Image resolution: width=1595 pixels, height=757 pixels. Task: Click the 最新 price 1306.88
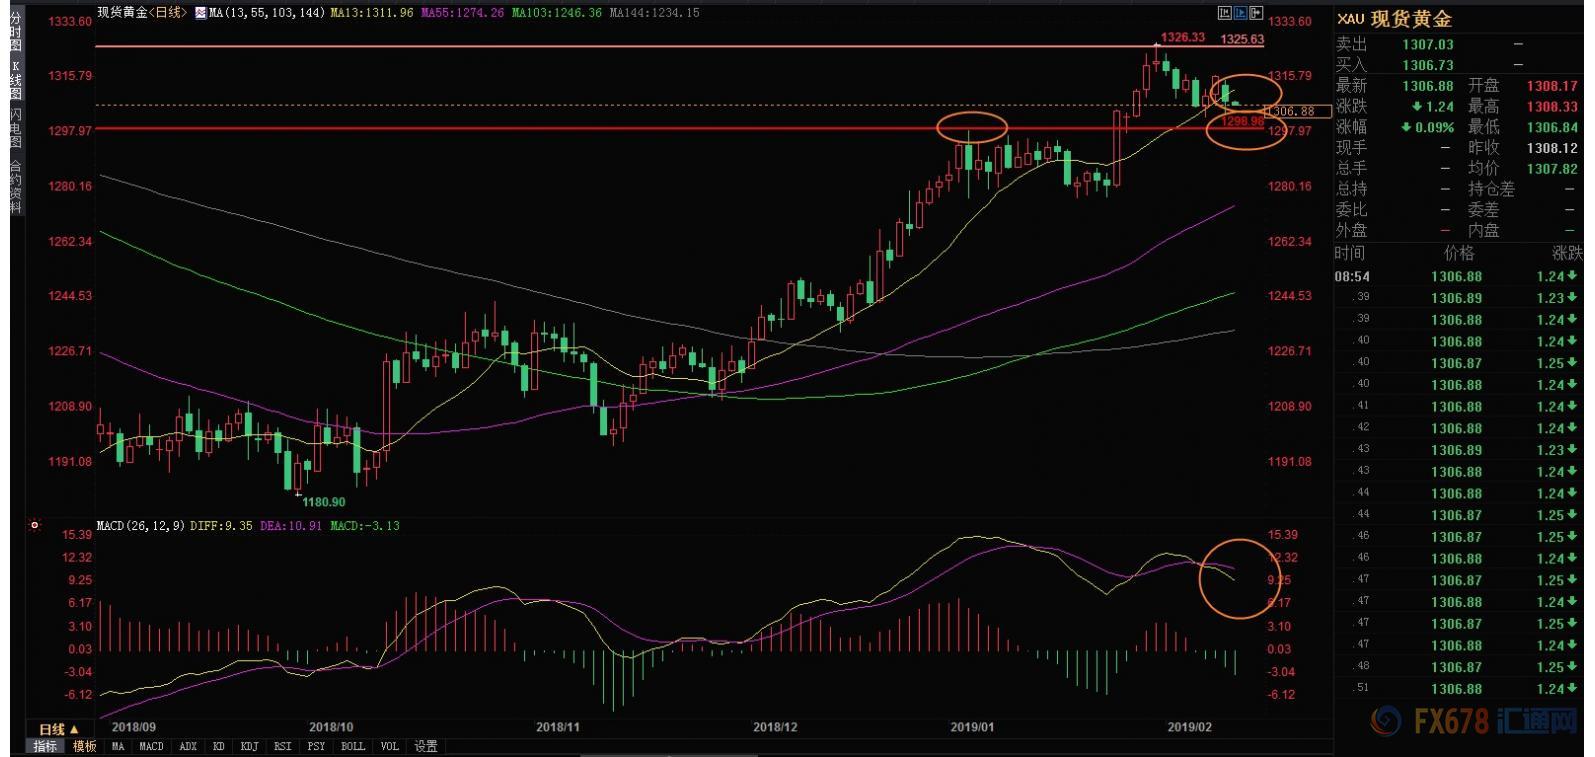(1428, 86)
